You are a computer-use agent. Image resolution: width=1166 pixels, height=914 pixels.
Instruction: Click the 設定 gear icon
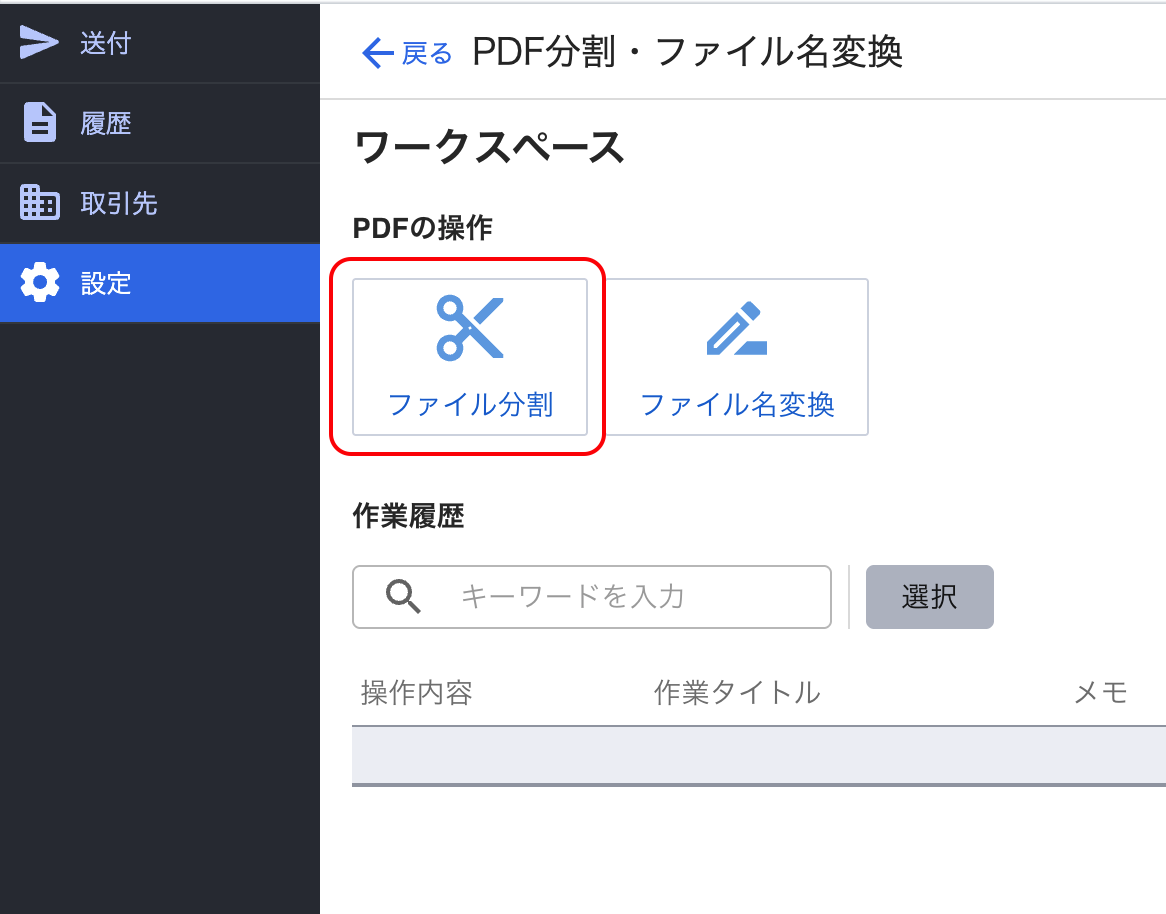pyautogui.click(x=40, y=283)
